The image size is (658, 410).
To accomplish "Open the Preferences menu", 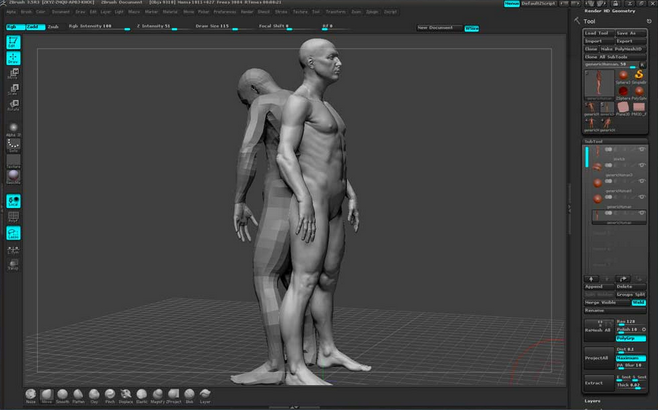I will pyautogui.click(x=225, y=12).
